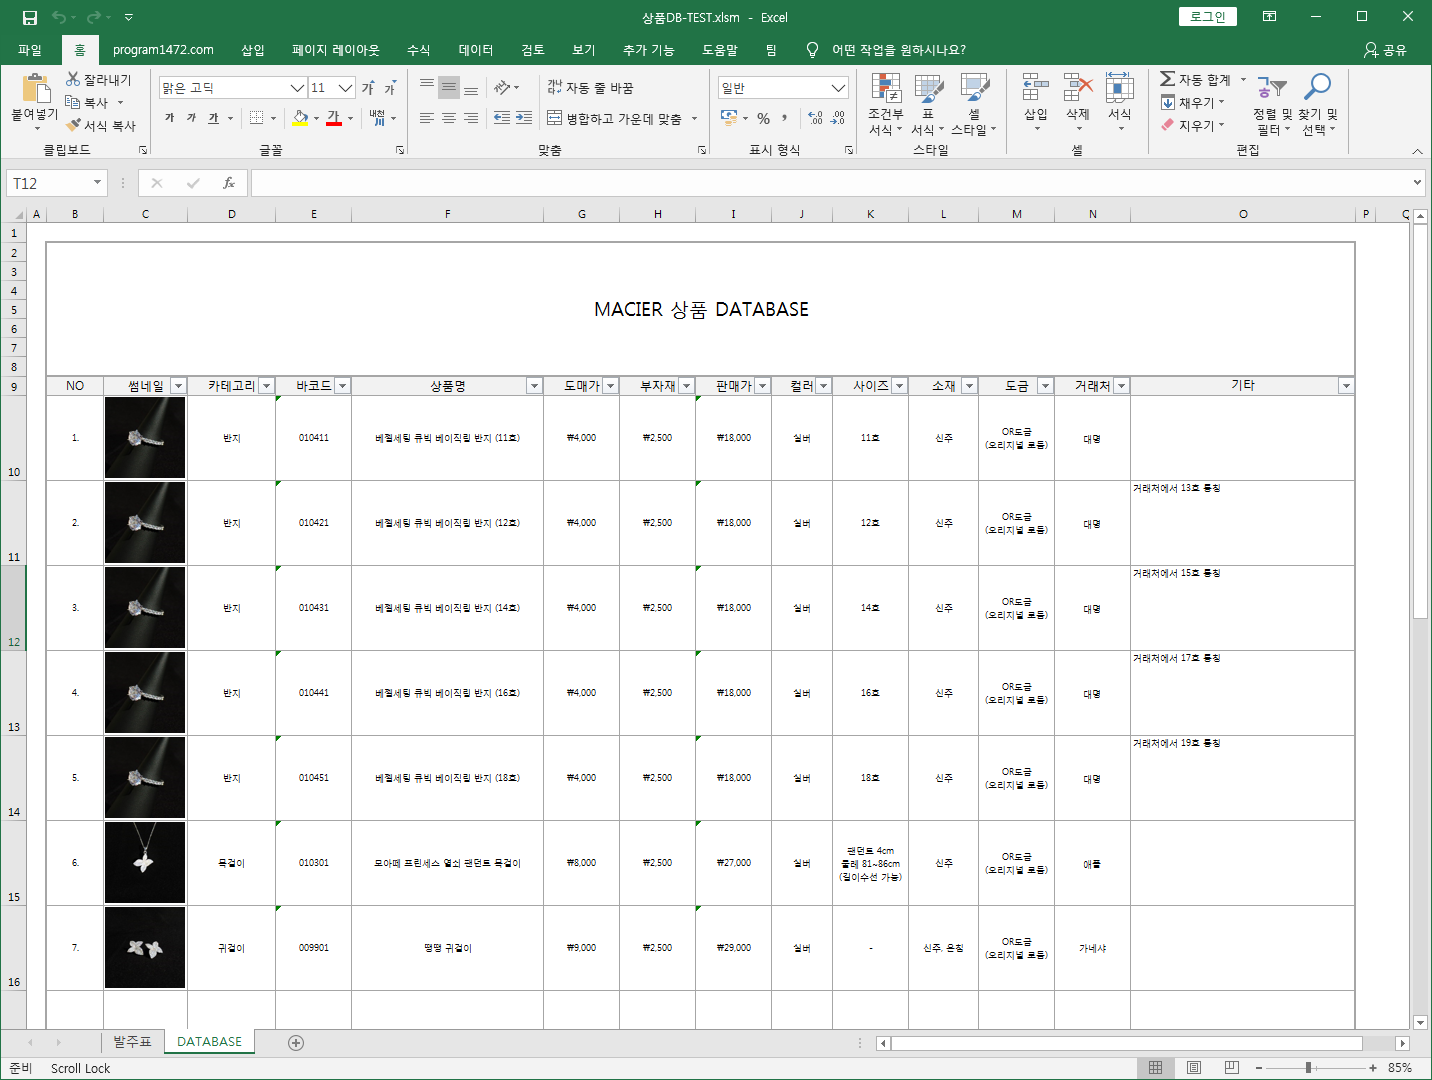Screen dimensions: 1432x1080
Task: Open Conditional Formatting (조건부 서식)
Action: tap(885, 104)
